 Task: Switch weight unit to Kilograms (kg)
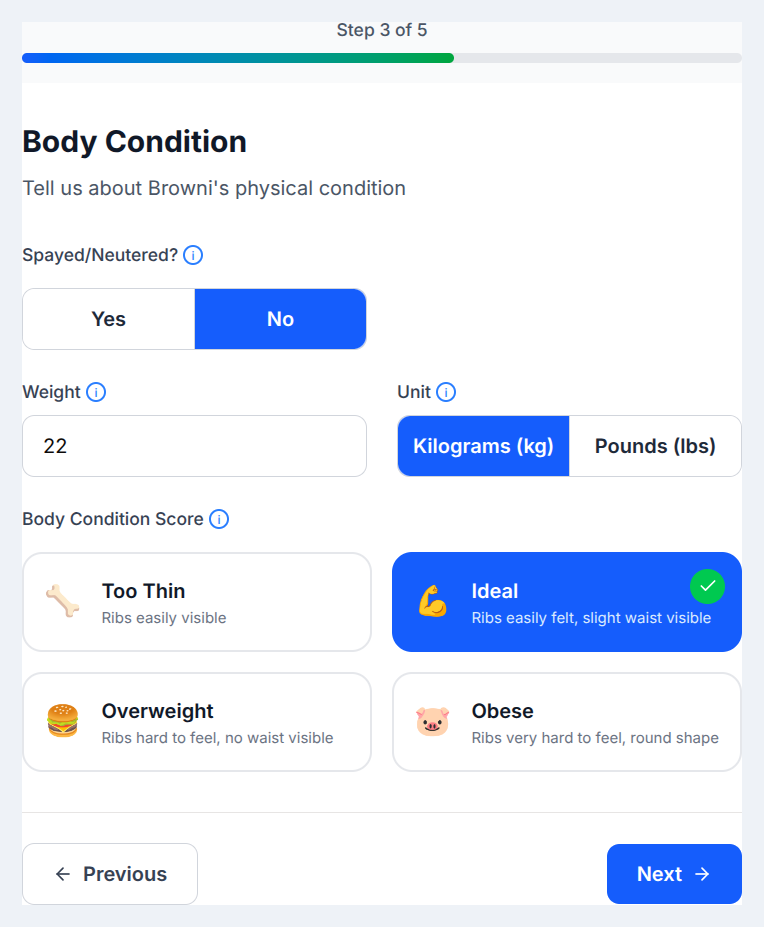click(483, 446)
